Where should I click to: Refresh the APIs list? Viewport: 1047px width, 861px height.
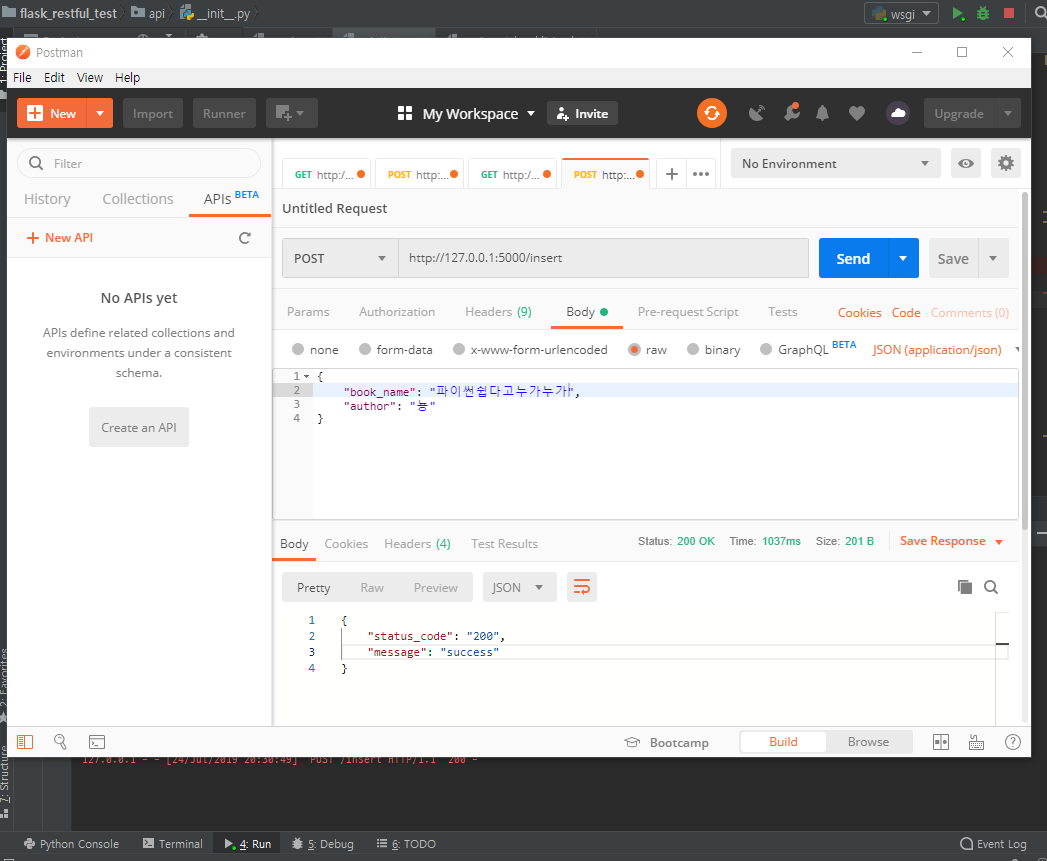(245, 238)
